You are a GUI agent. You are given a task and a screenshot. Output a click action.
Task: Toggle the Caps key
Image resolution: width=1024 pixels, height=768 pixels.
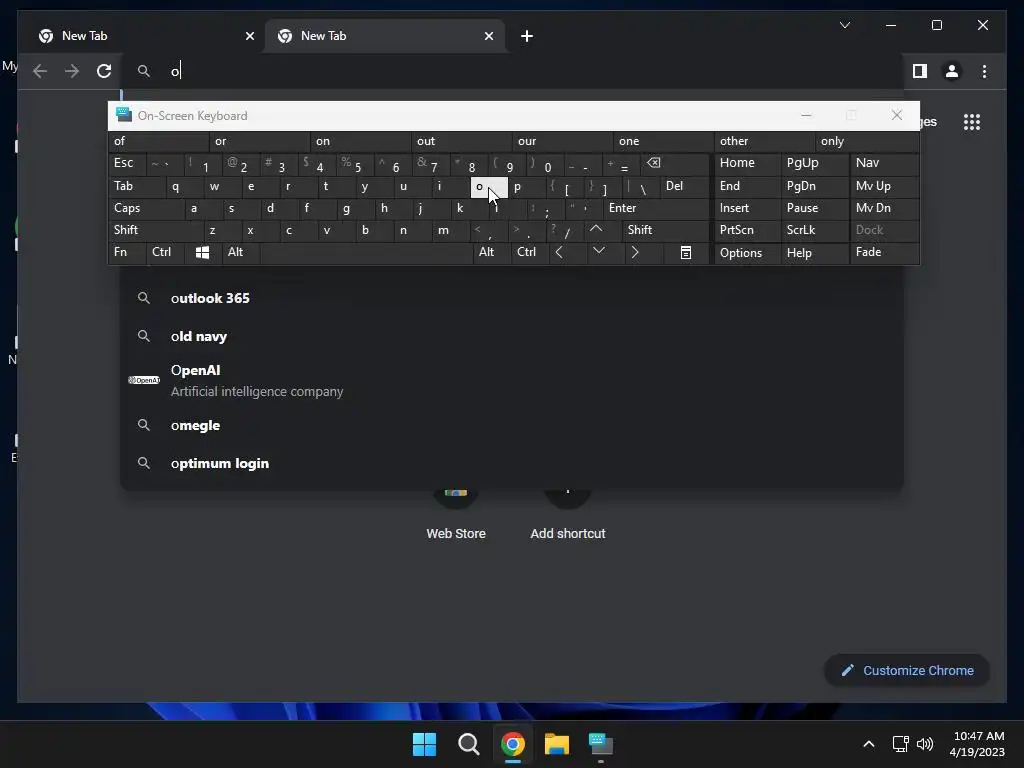click(146, 208)
